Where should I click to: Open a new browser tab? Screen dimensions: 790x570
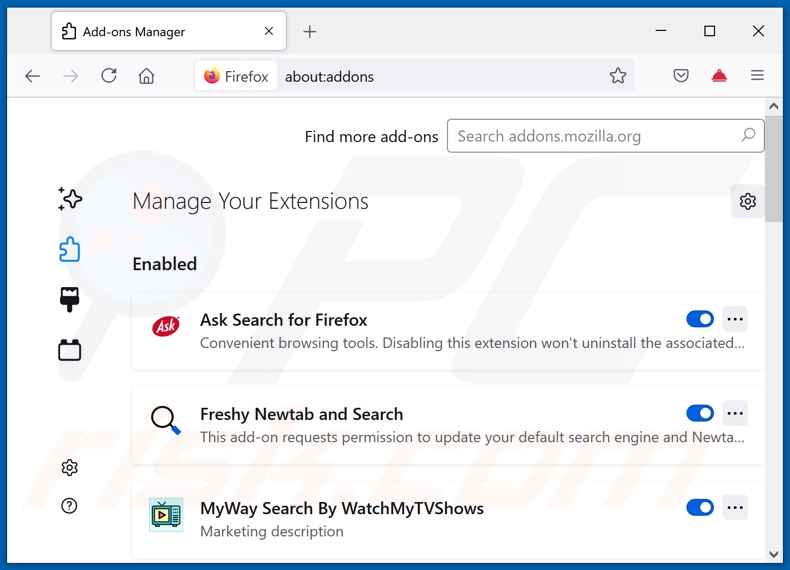[x=310, y=31]
